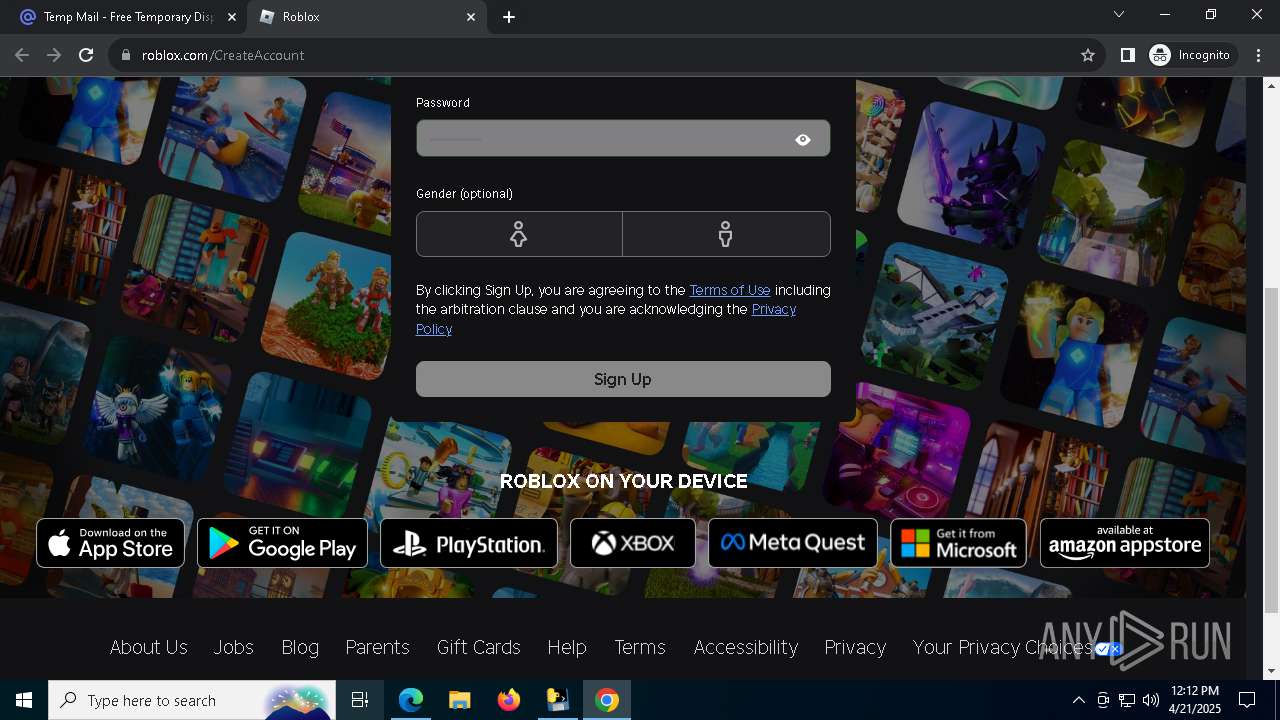Close the Roblox tab
The height and width of the screenshot is (720, 1280).
point(471,17)
